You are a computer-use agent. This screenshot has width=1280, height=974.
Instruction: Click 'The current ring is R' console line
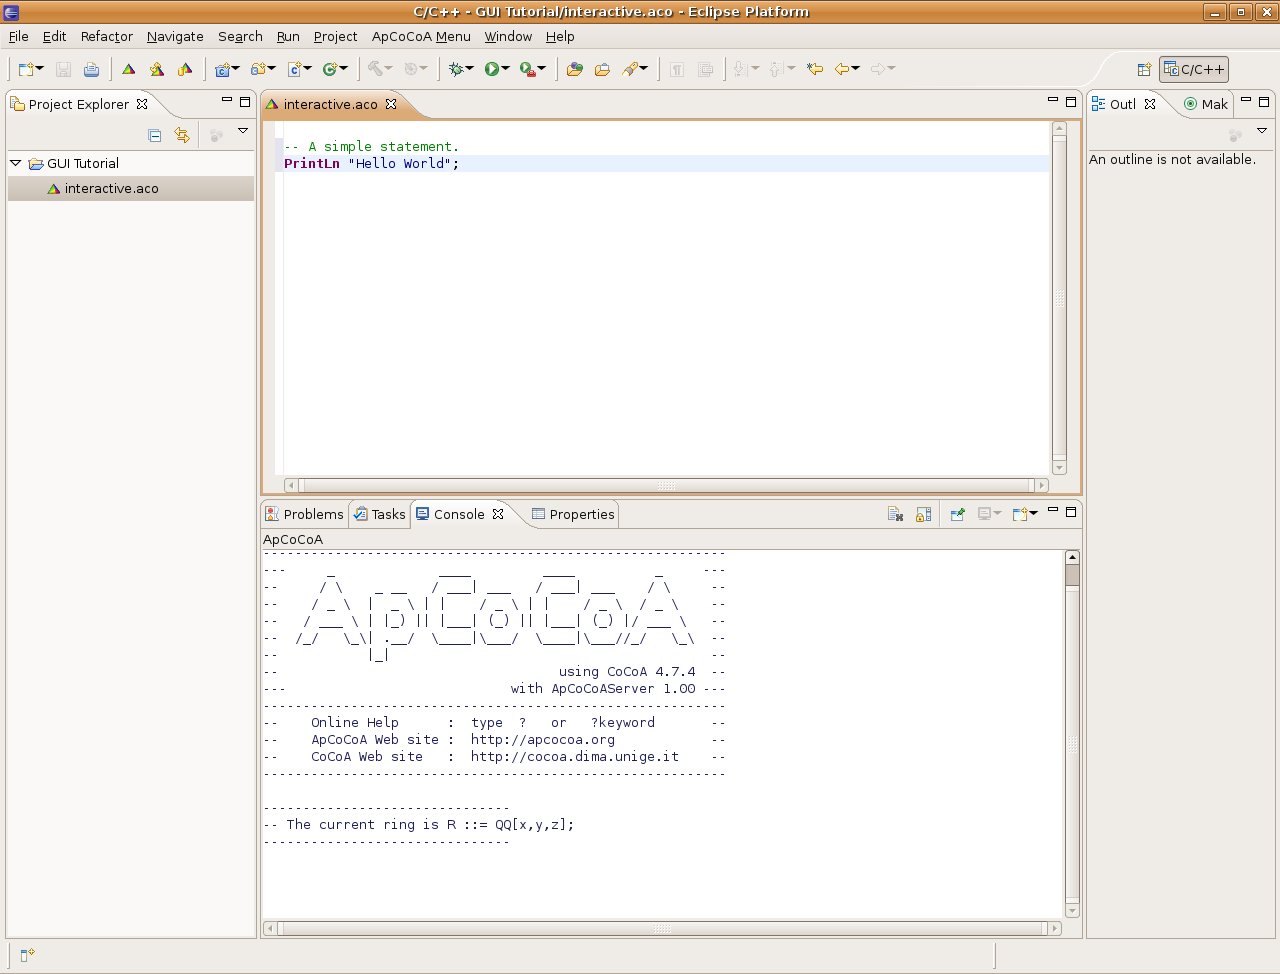coord(419,825)
